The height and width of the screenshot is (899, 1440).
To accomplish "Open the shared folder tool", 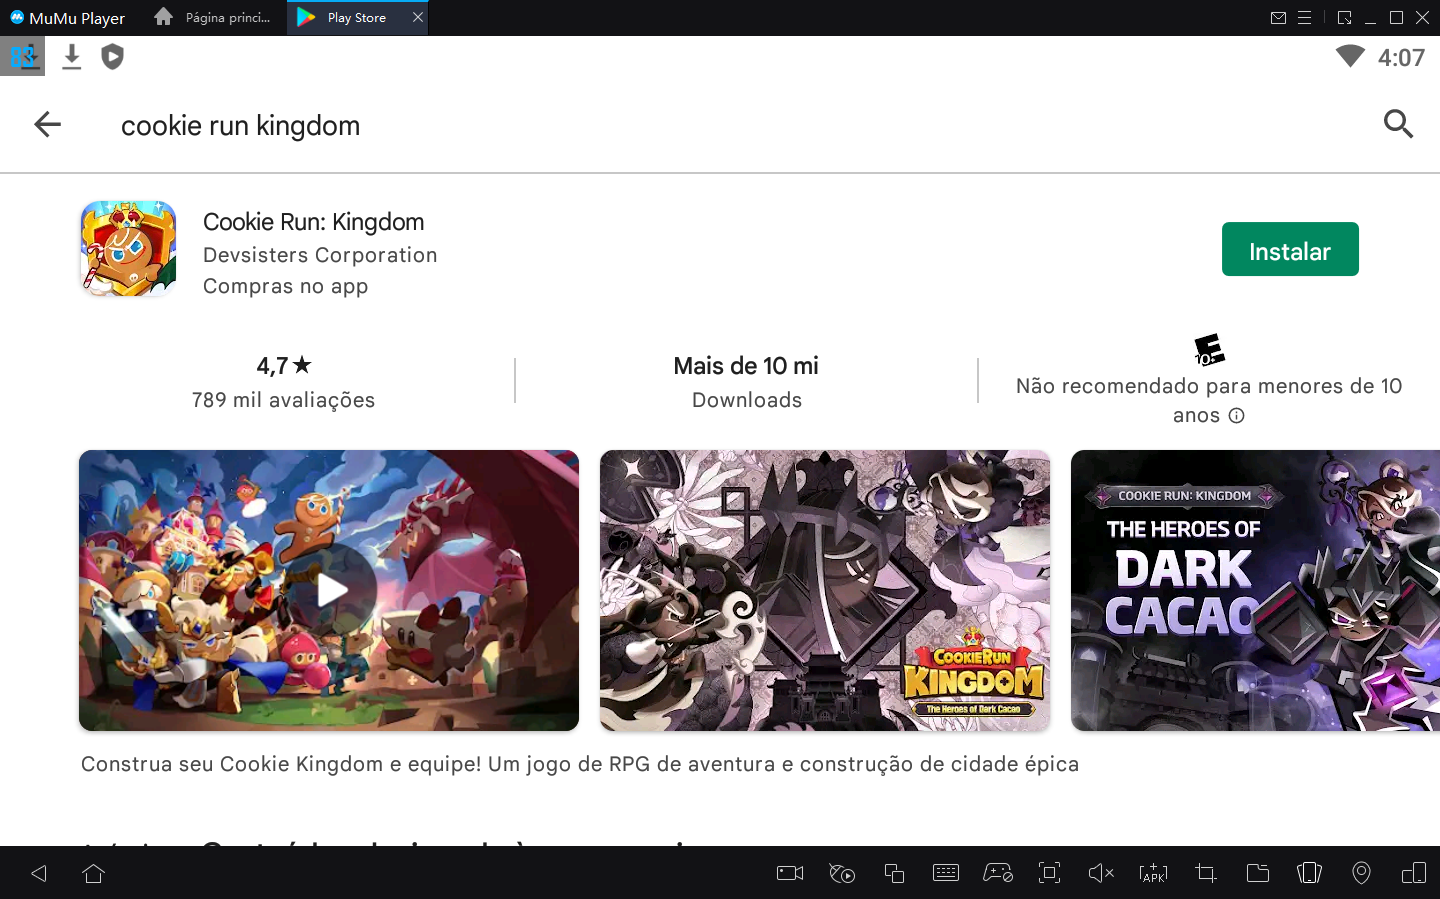I will pos(1257,873).
